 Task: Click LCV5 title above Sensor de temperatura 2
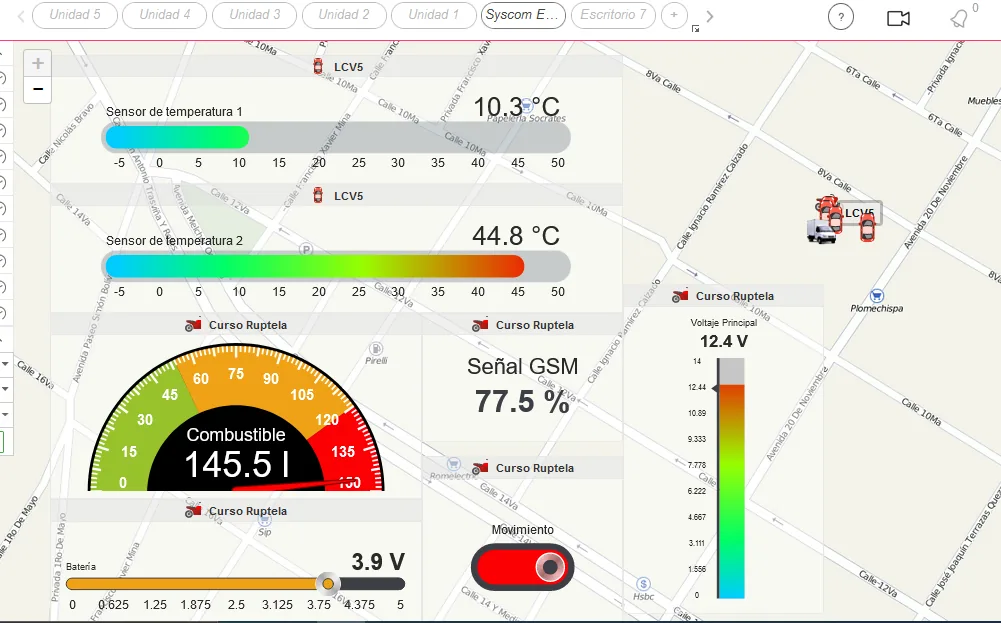(x=349, y=196)
